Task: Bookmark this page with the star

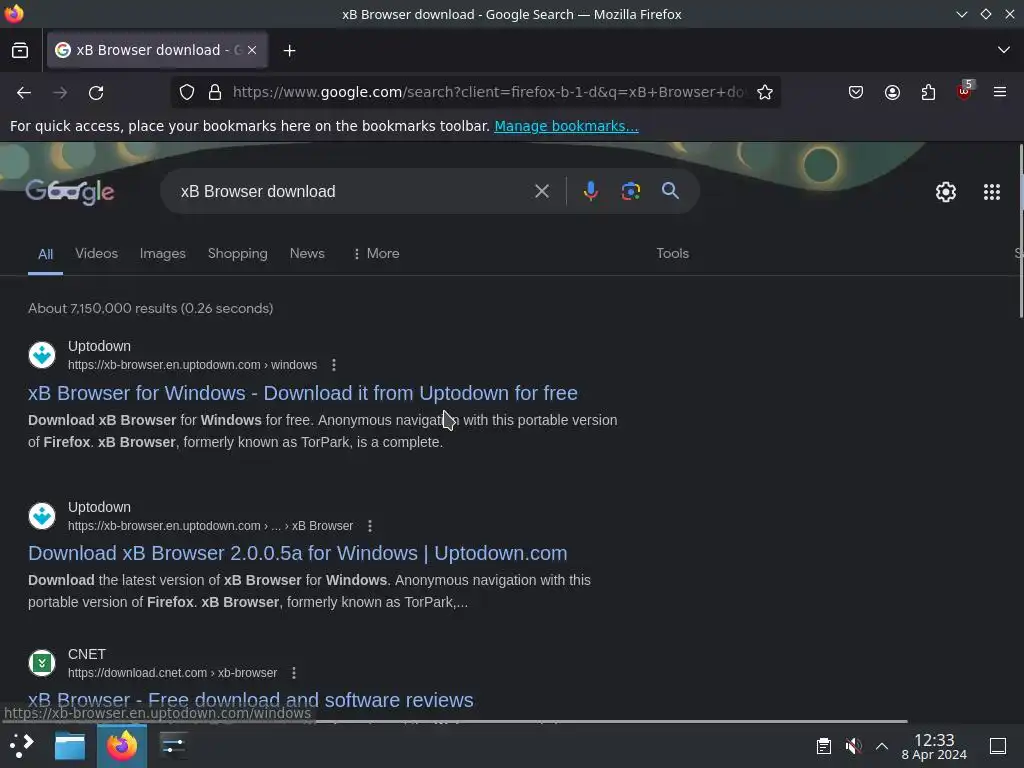Action: (765, 93)
